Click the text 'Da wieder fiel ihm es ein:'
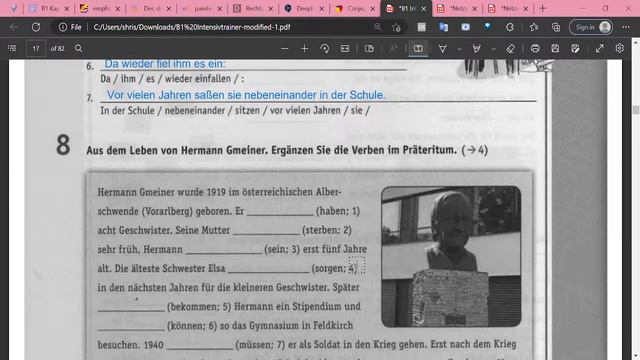This screenshot has width=640, height=360. [165, 64]
